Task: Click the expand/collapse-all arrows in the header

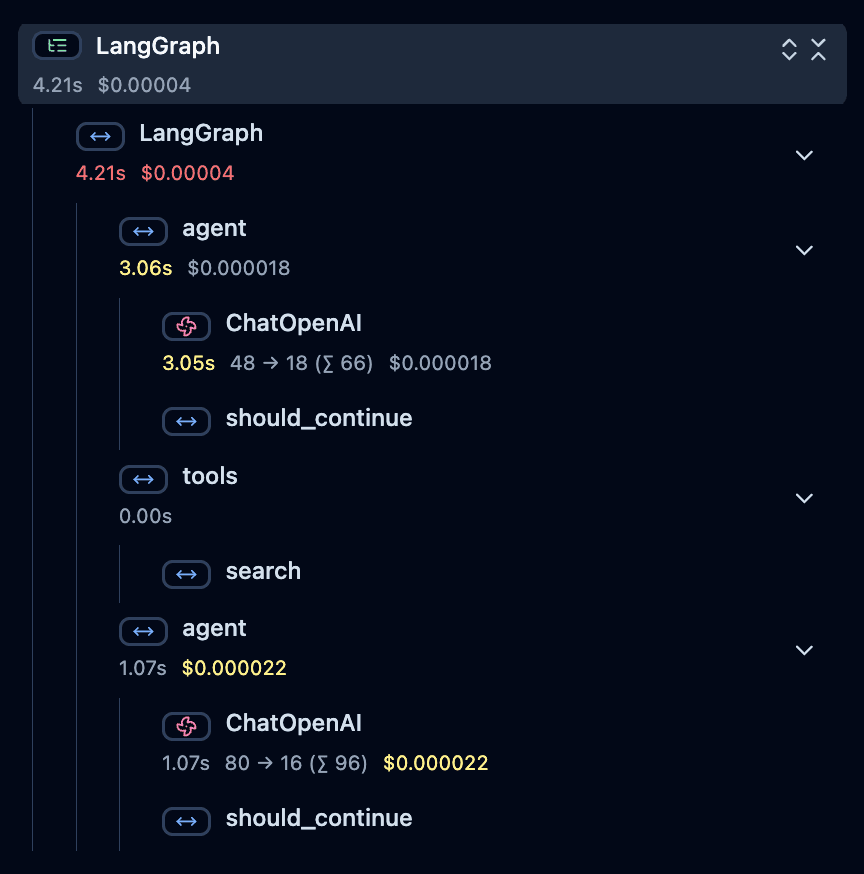Action: click(x=789, y=49)
